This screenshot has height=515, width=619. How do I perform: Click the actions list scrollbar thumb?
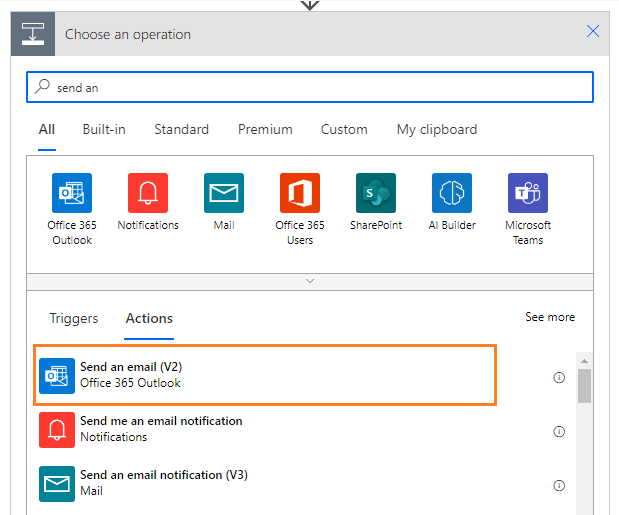pyautogui.click(x=585, y=386)
